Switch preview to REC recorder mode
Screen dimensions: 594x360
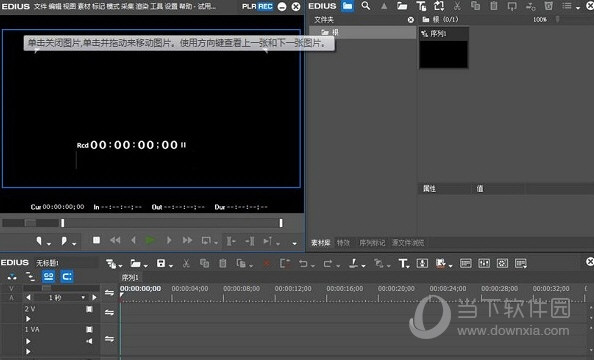pyautogui.click(x=265, y=6)
